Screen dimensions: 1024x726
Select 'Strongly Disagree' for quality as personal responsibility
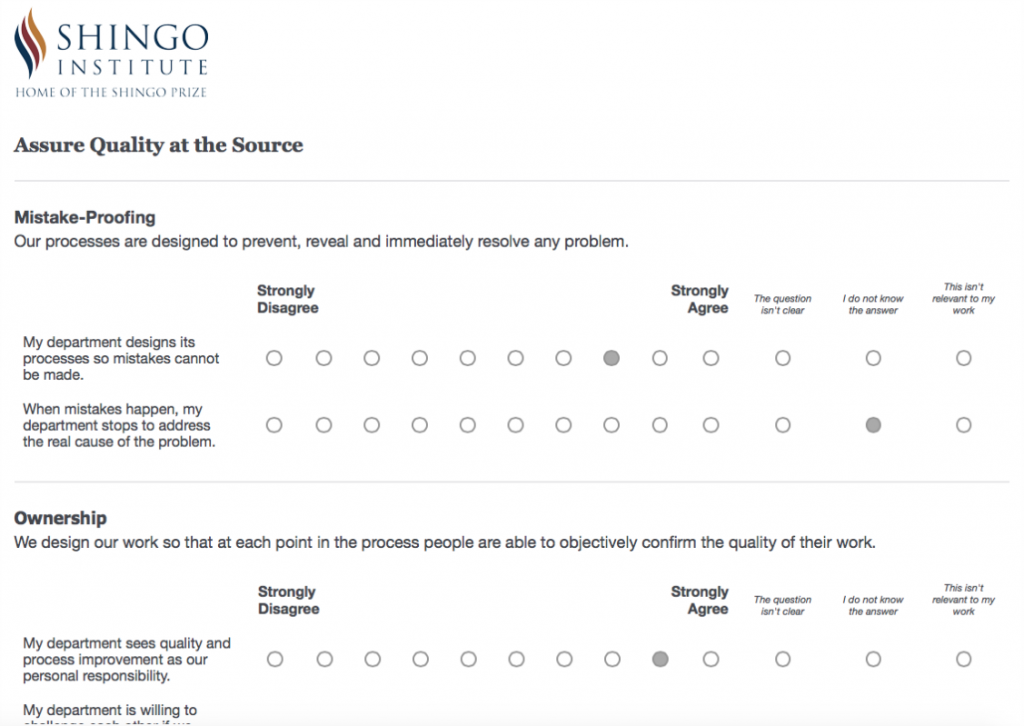click(274, 659)
